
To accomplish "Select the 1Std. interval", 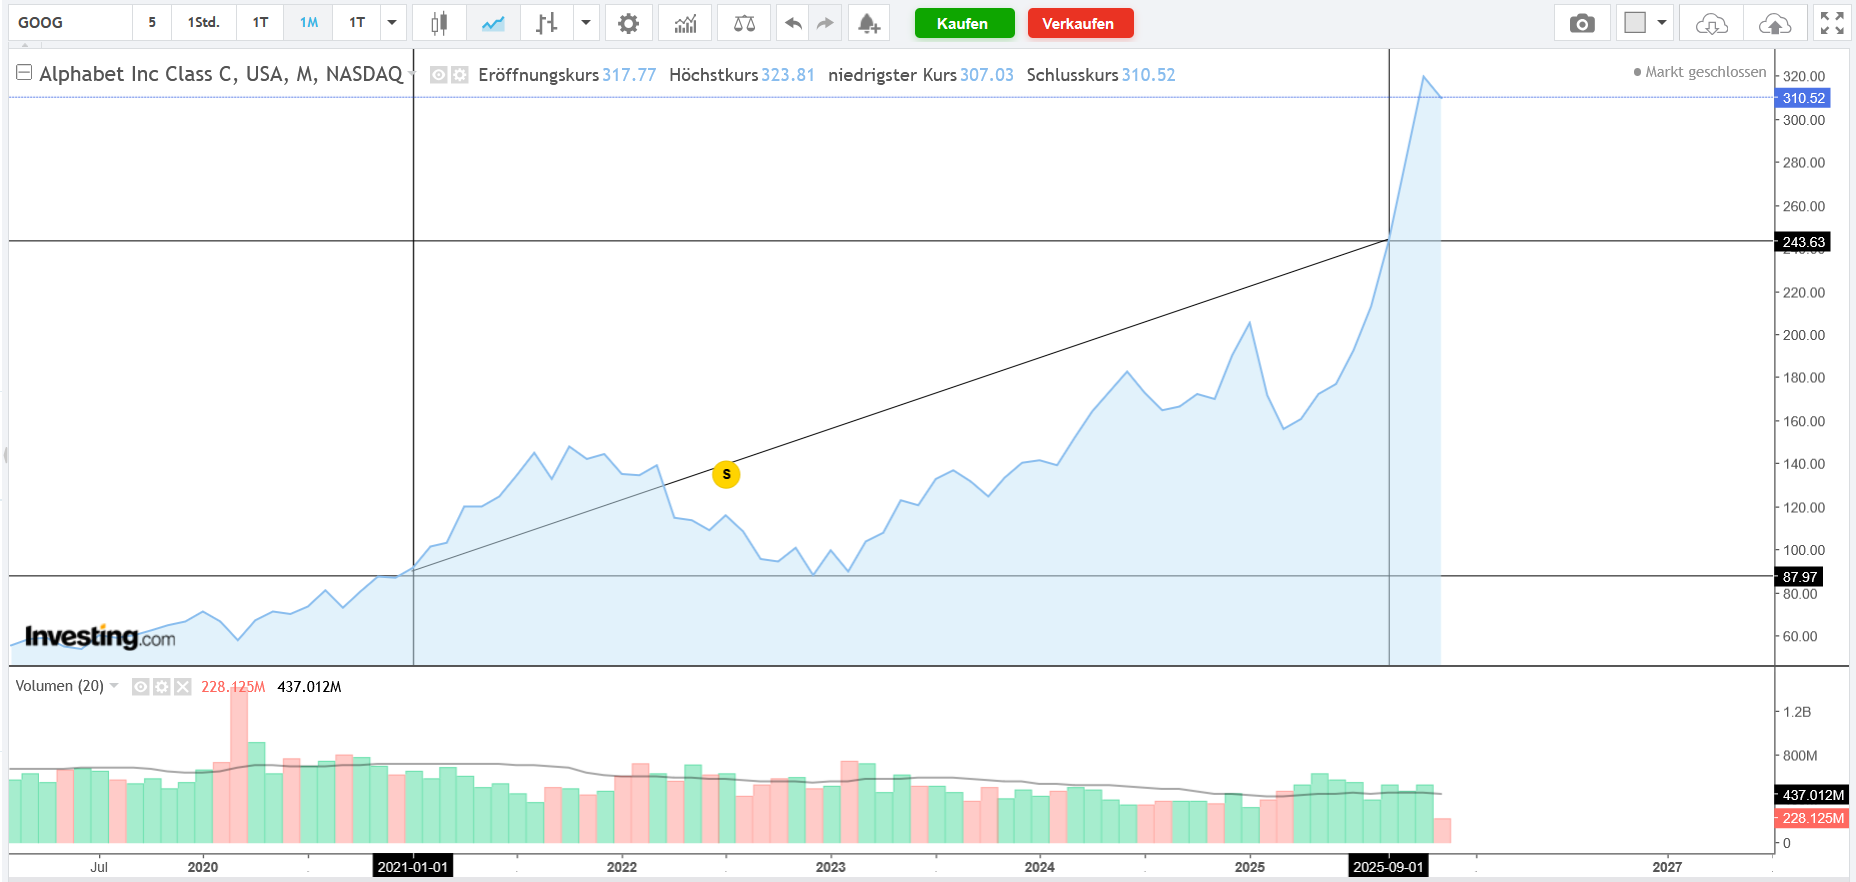I will pyautogui.click(x=203, y=23).
